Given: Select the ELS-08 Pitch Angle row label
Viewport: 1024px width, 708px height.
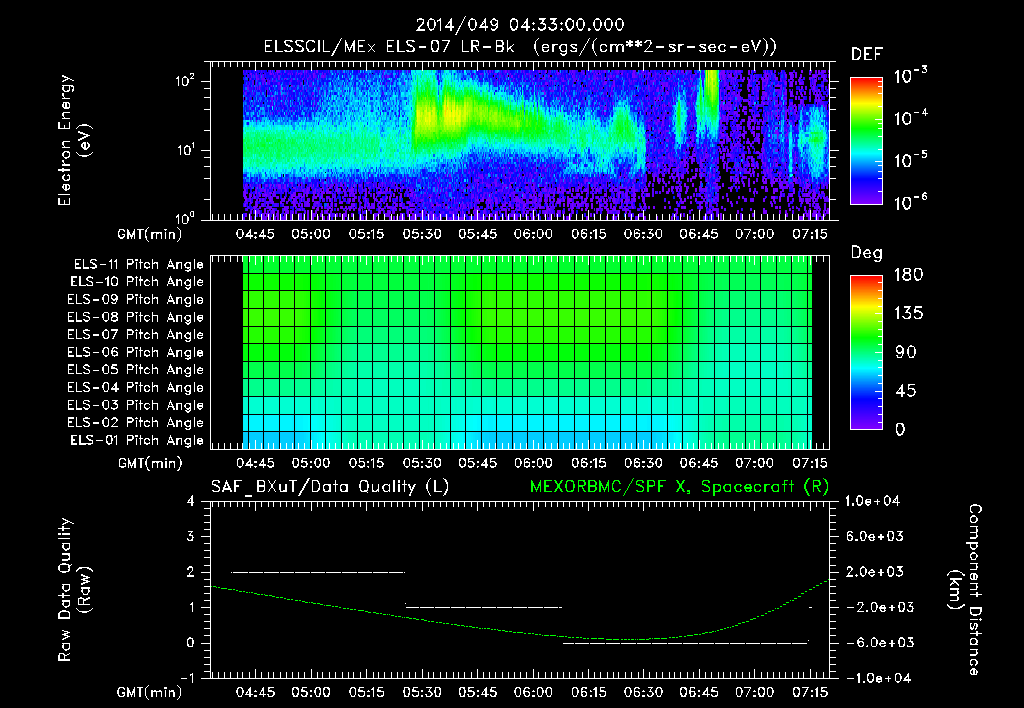Looking at the screenshot, I should click(x=136, y=317).
